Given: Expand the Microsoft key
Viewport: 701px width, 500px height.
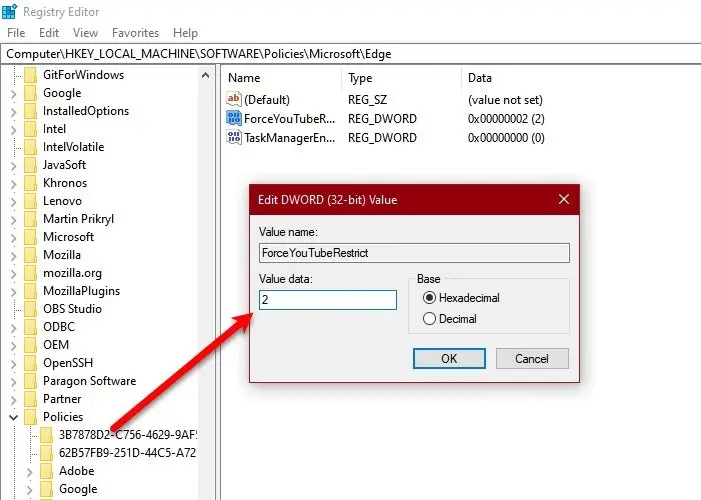Looking at the screenshot, I should coord(13,238).
